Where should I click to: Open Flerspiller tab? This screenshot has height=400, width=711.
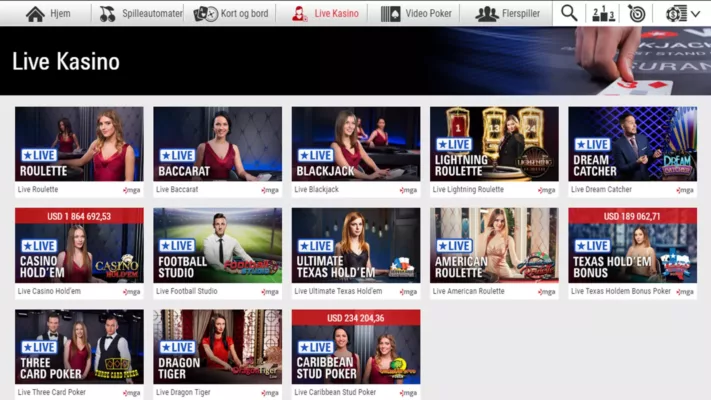(x=507, y=14)
